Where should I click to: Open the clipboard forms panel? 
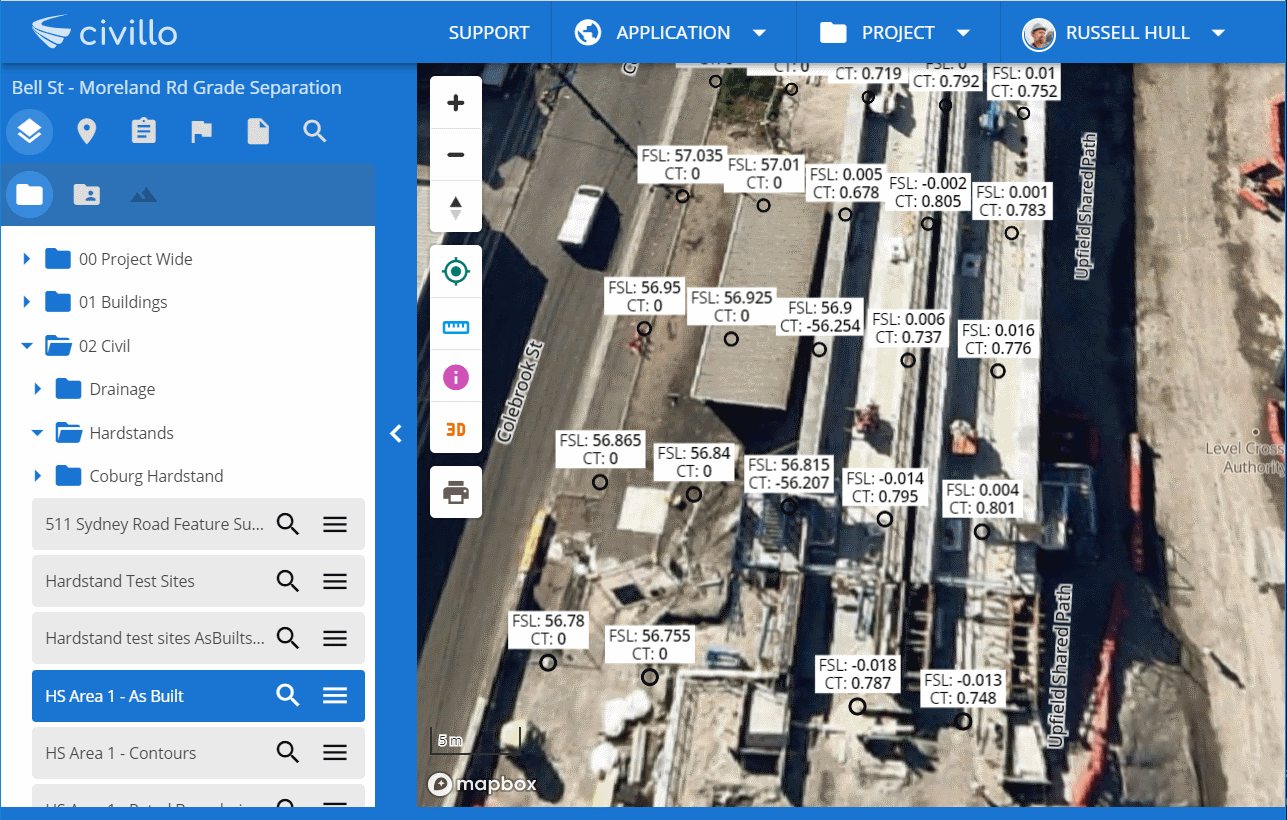144,131
